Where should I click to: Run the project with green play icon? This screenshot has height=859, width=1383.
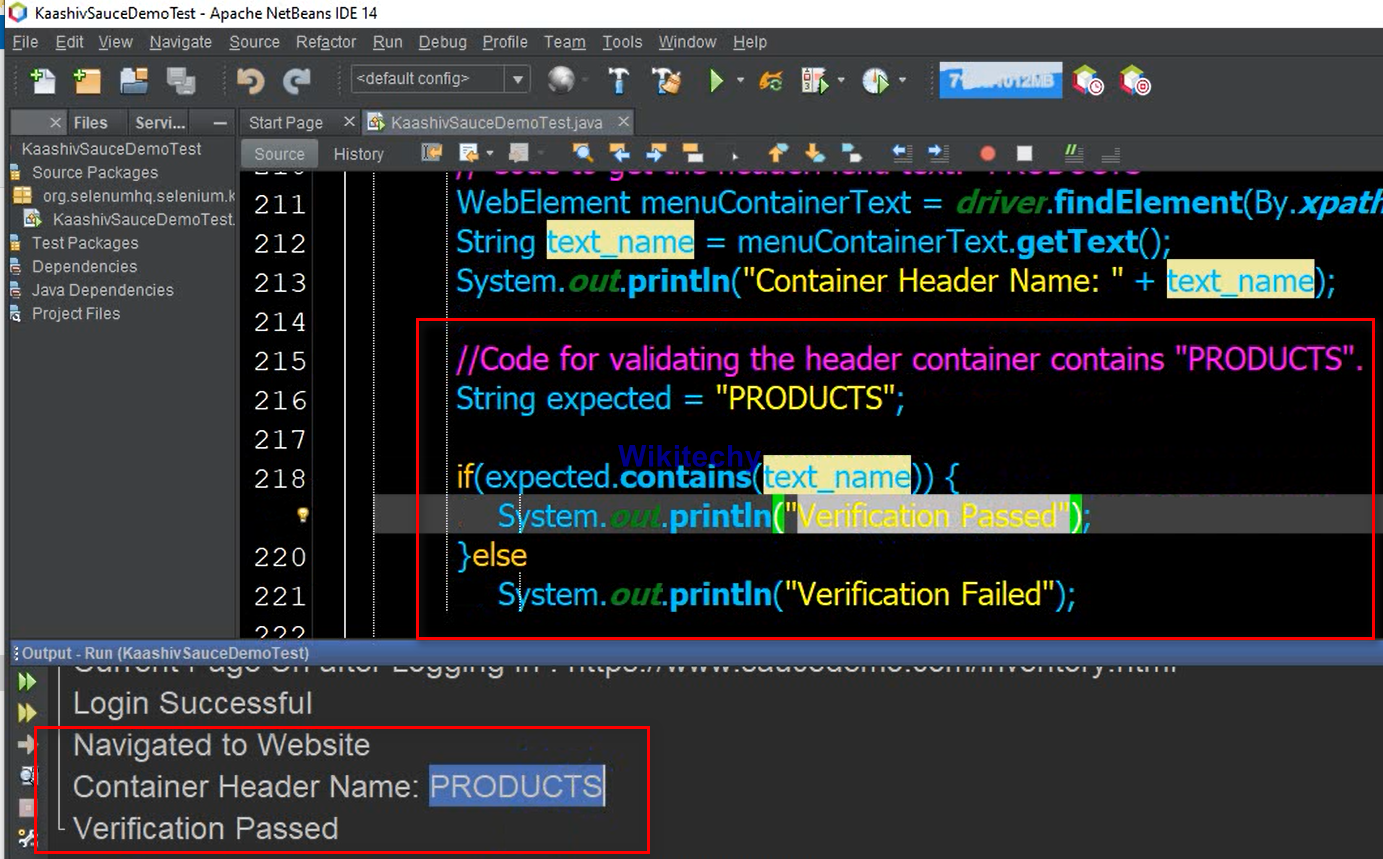point(715,80)
